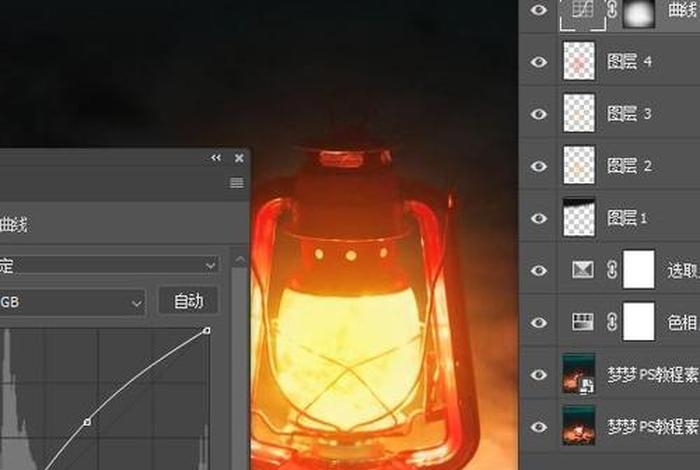This screenshot has height=470, width=700.
Task: Select the 曲线 layer's radial mask thumbnail
Action: [639, 12]
